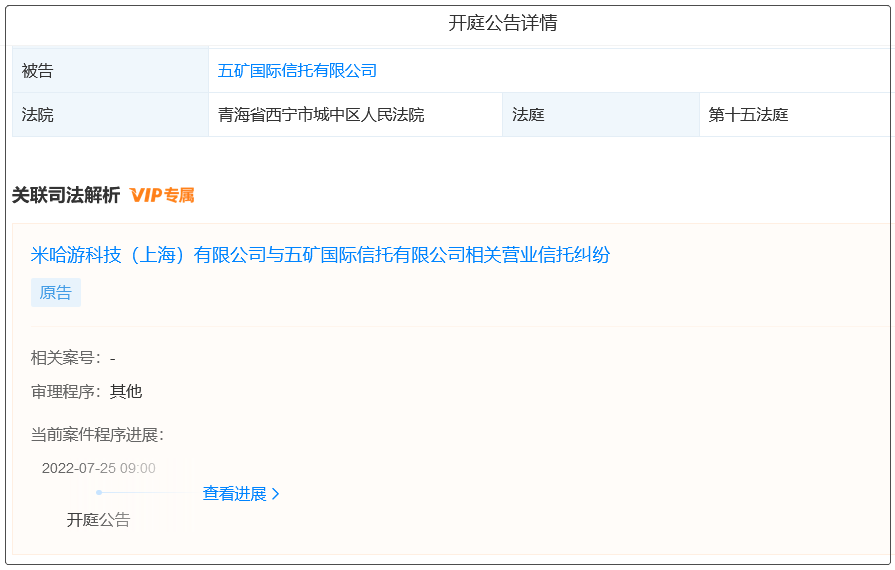Click the chevron arrow next to 查看进展

click(x=276, y=494)
